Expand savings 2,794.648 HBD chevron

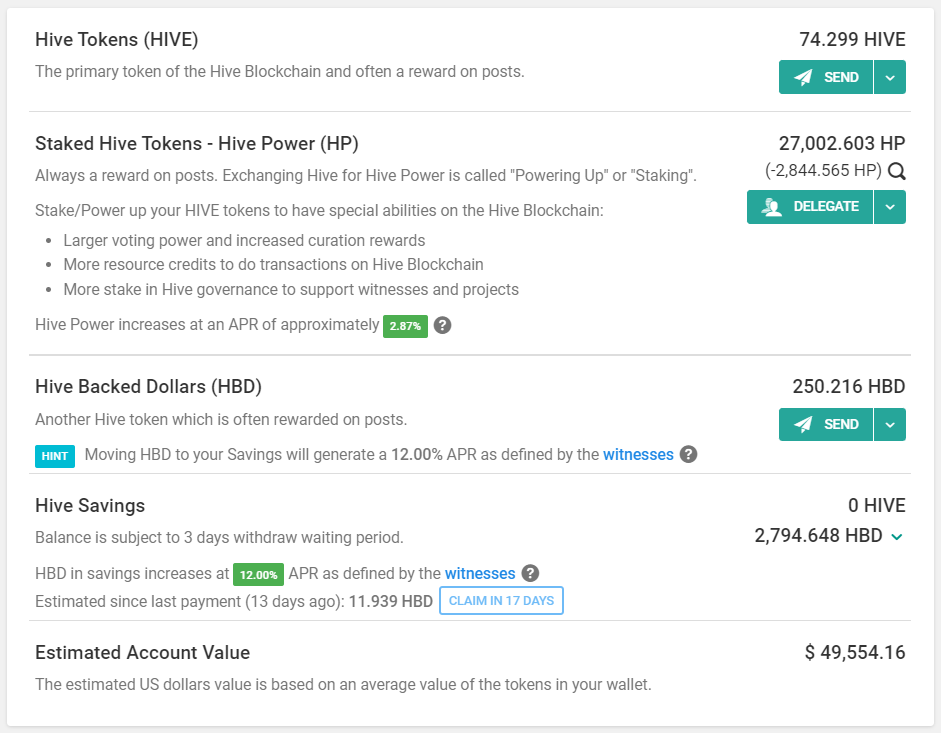(x=897, y=537)
